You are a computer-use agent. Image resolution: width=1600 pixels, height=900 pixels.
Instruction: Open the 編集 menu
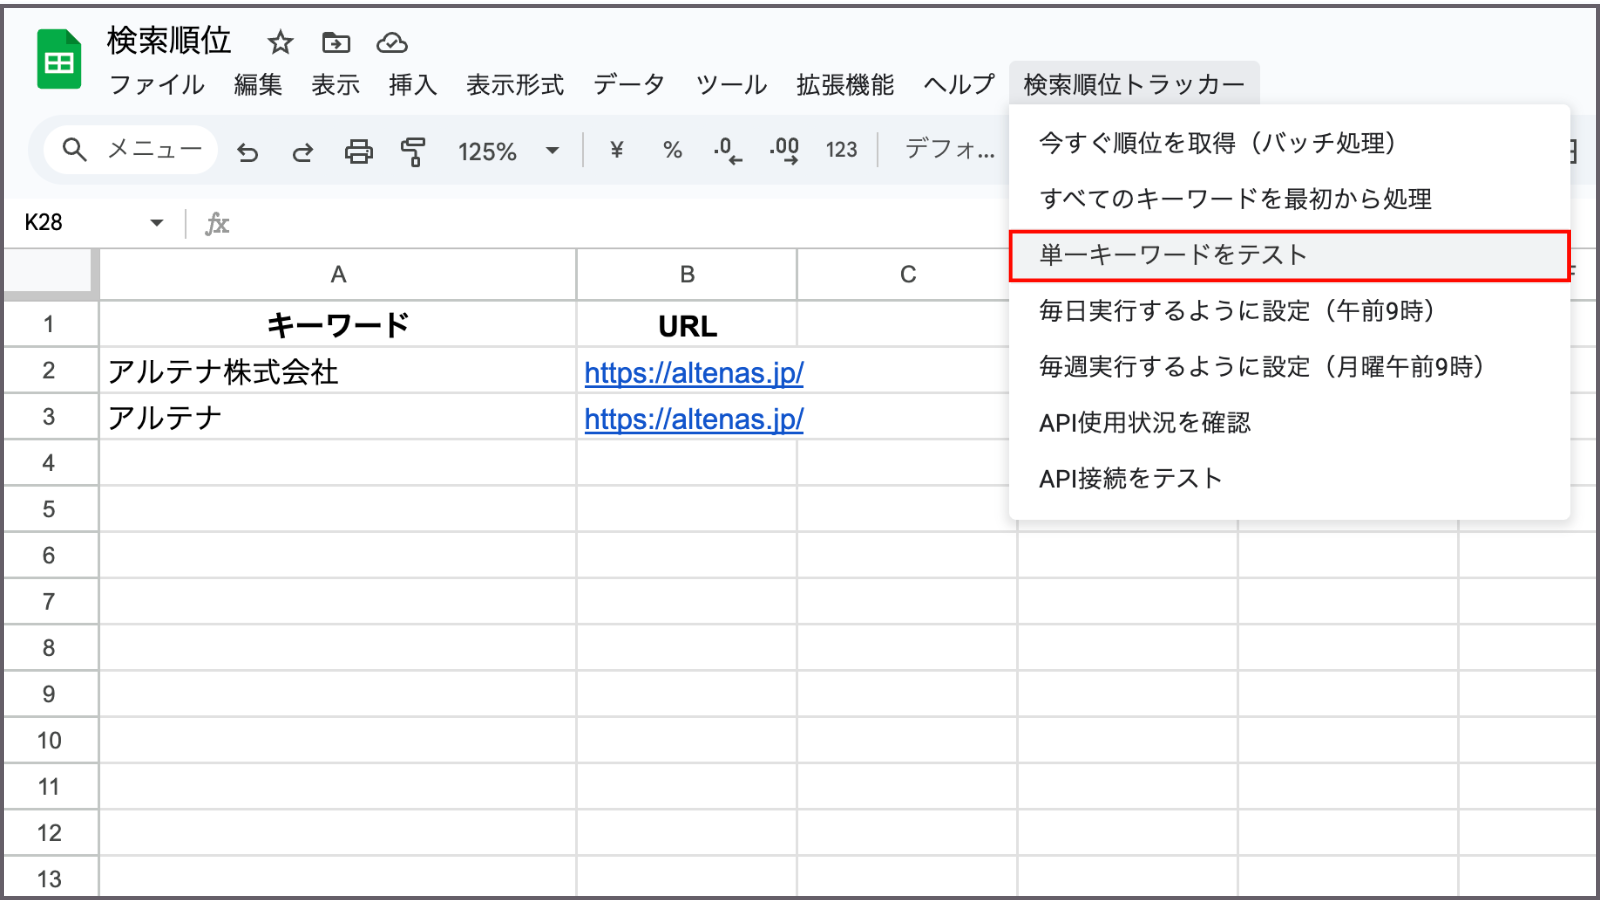click(x=258, y=85)
